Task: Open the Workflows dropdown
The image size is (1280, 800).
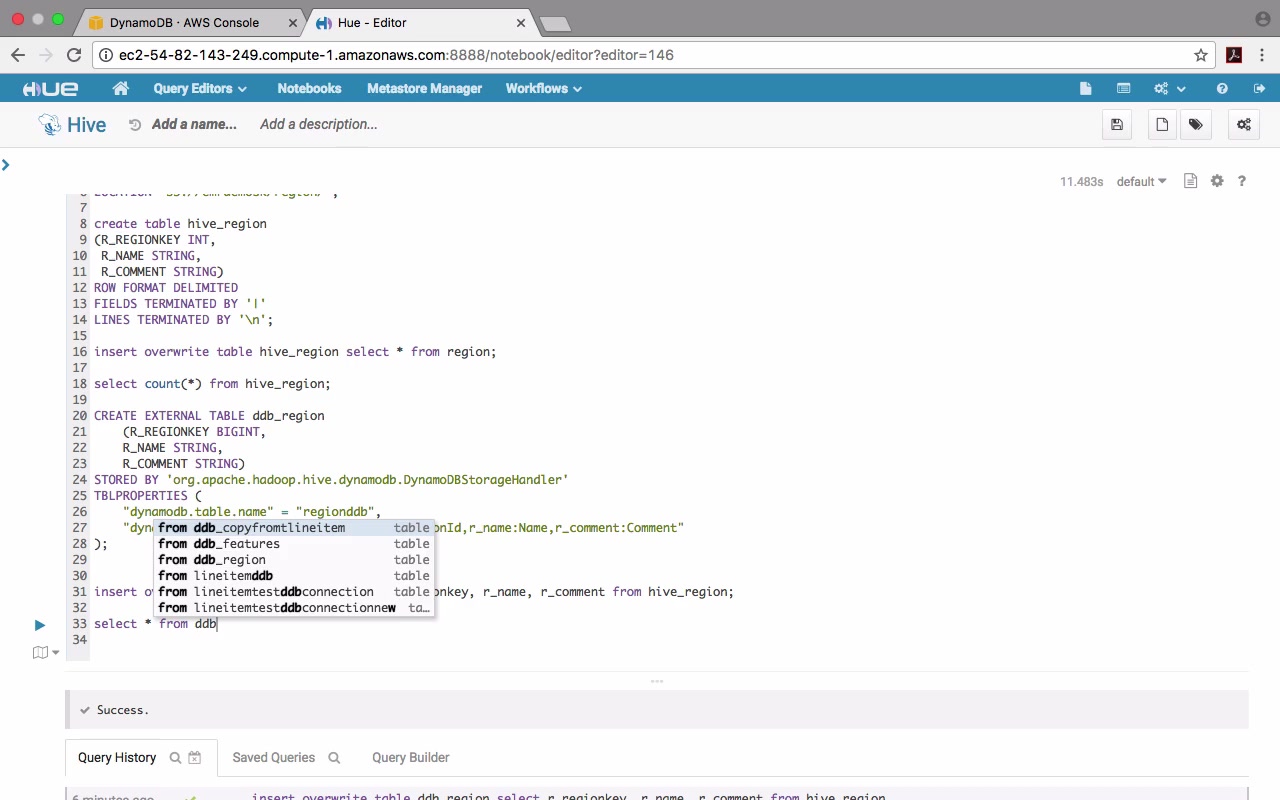Action: click(x=543, y=89)
